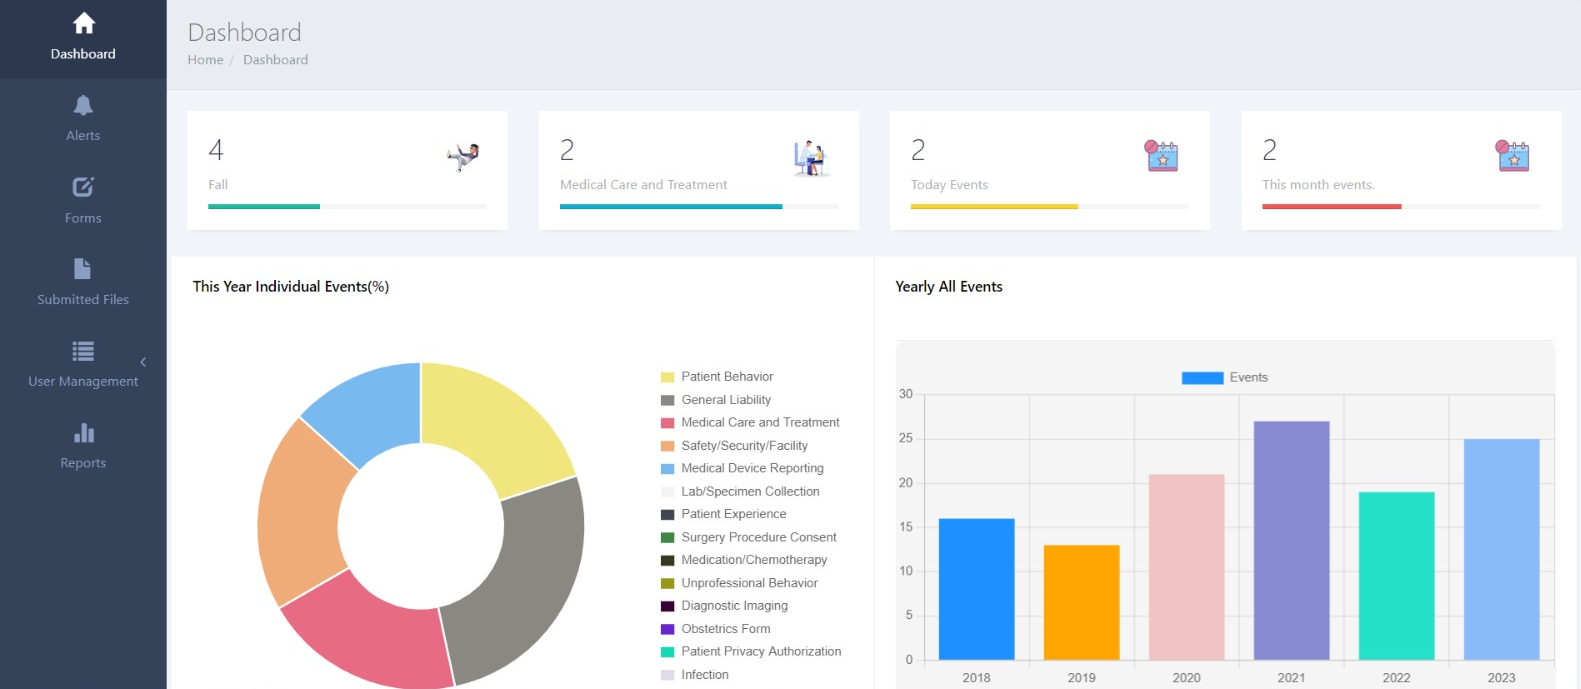
Task: Toggle General Liability legend entry
Action: [x=725, y=400]
